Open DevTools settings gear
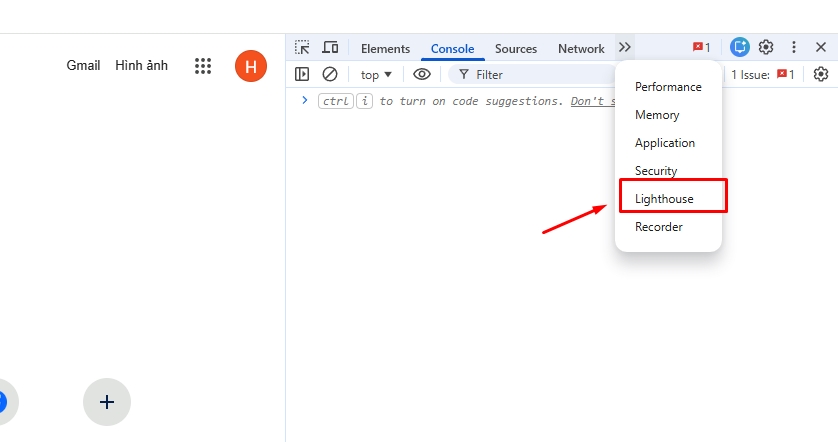The width and height of the screenshot is (838, 442). coord(766,47)
